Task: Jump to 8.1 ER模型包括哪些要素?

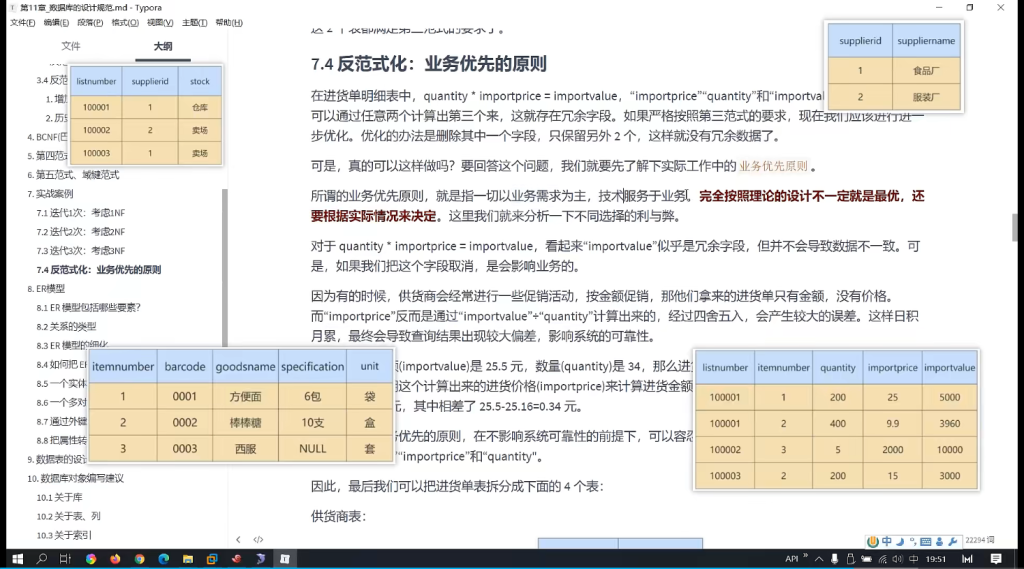Action: [x=88, y=308]
